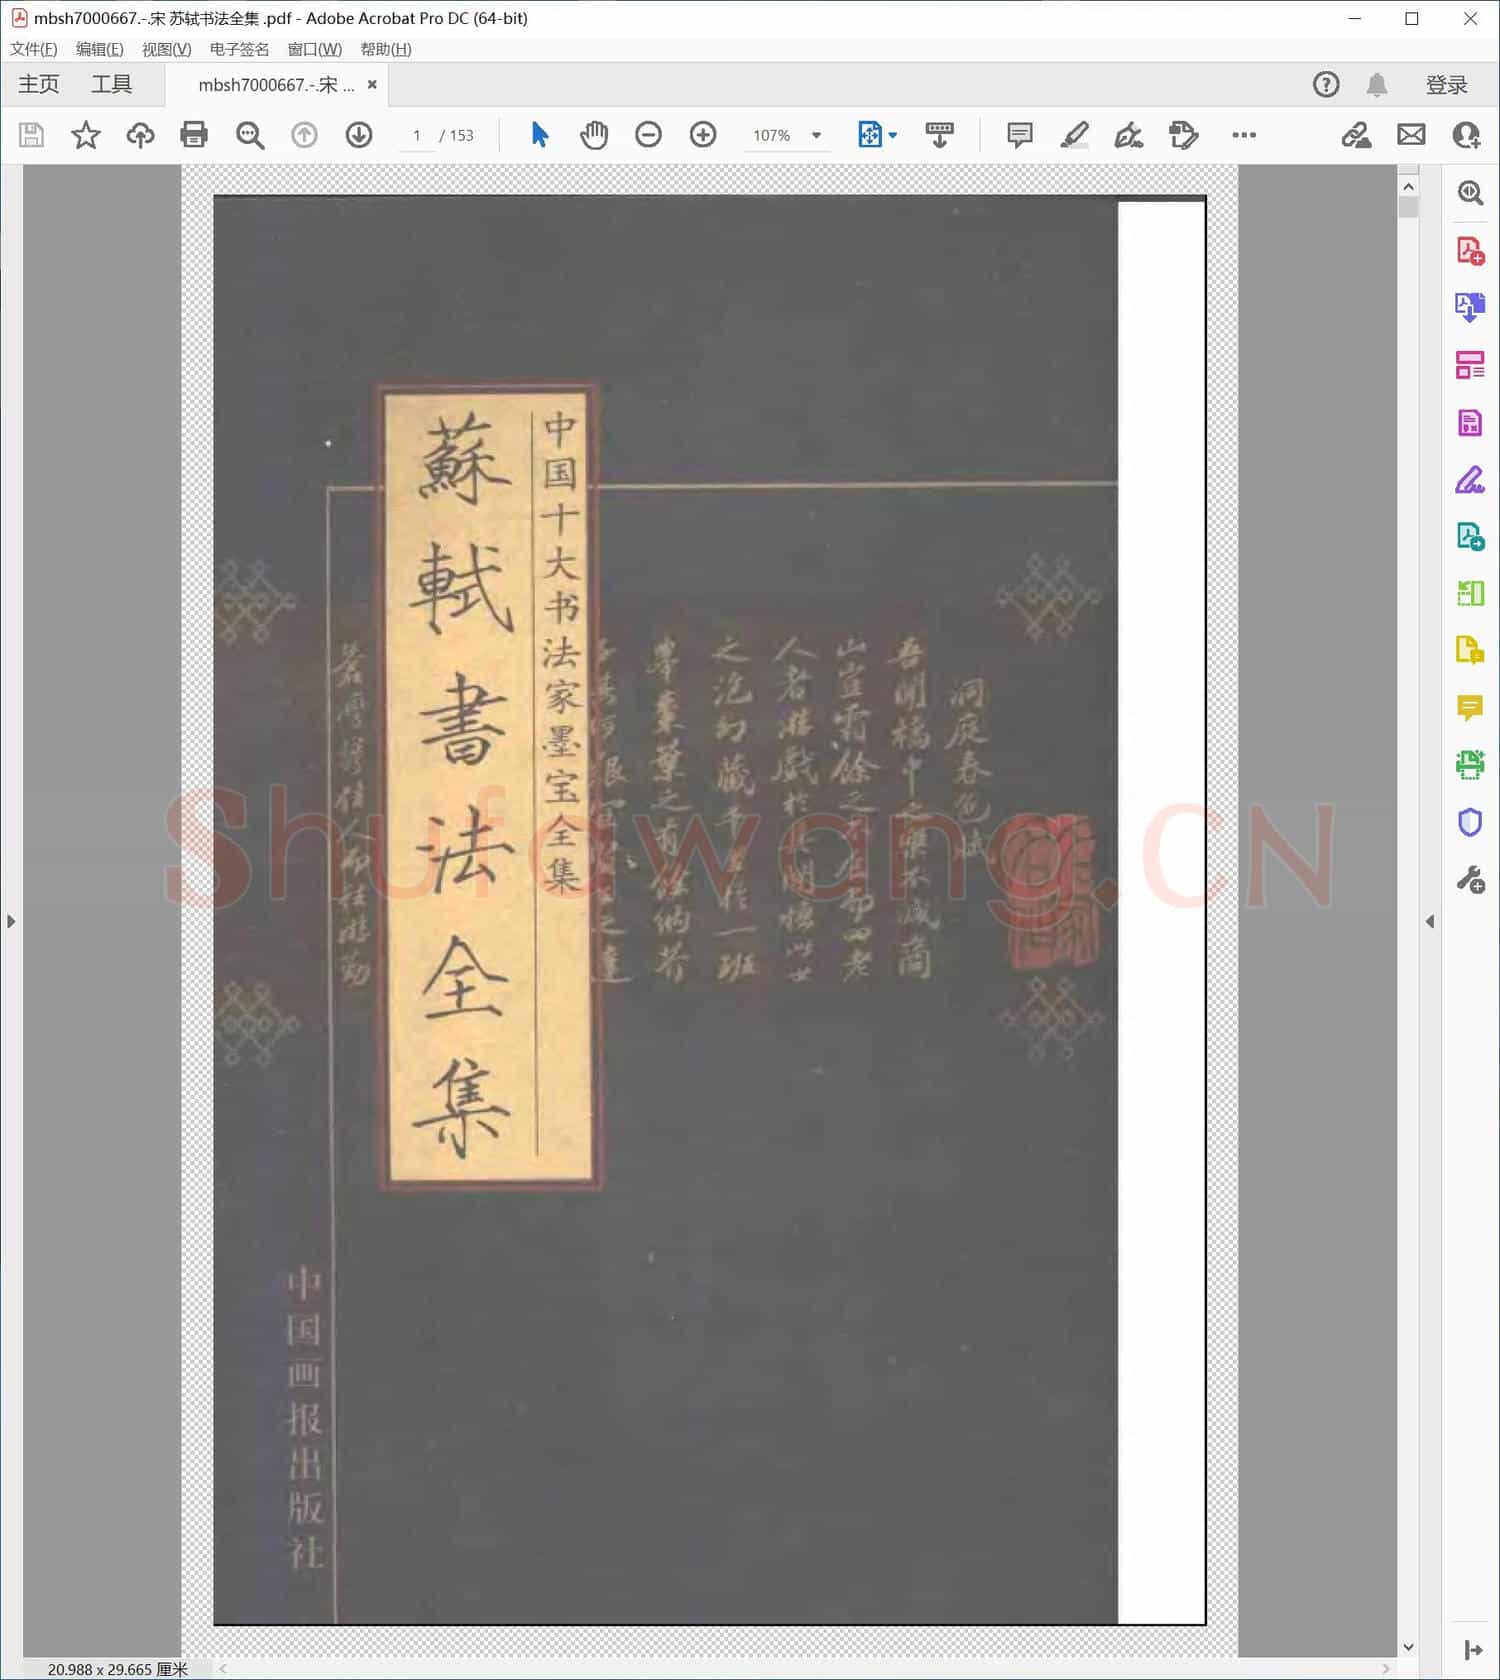
Task: Switch to the 工具 tab
Action: click(111, 85)
